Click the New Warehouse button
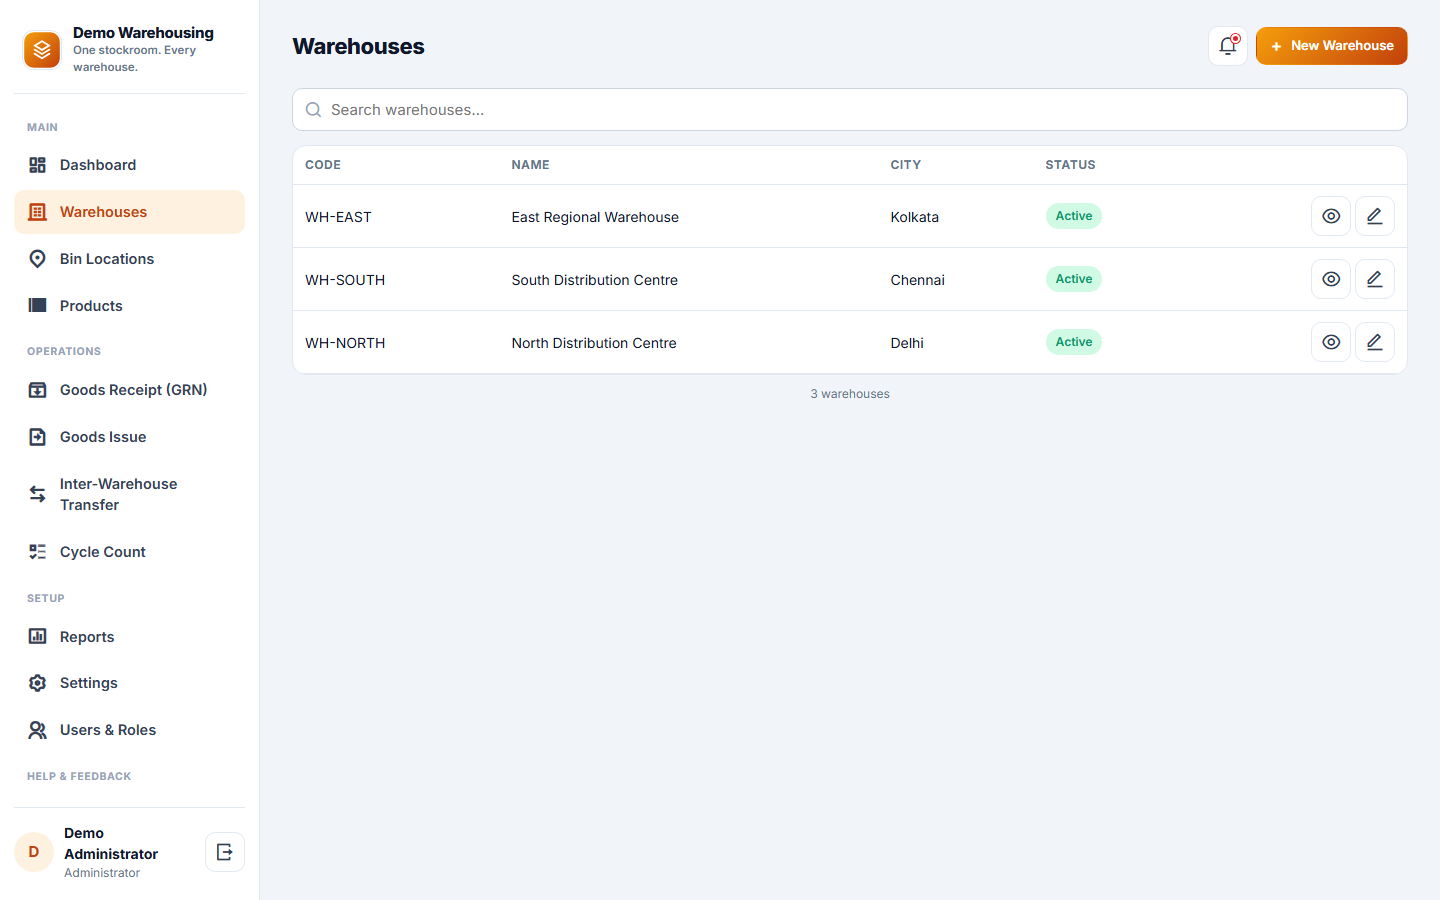The image size is (1440, 900). point(1331,46)
